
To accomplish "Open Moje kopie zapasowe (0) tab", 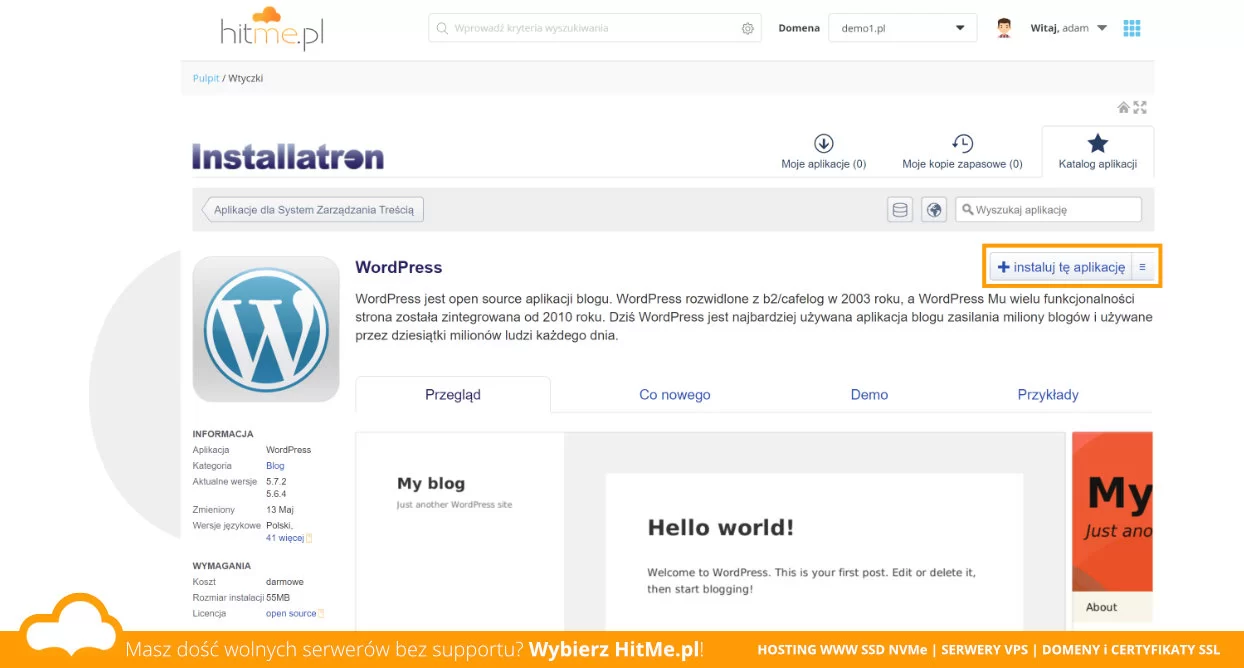I will coord(962,152).
